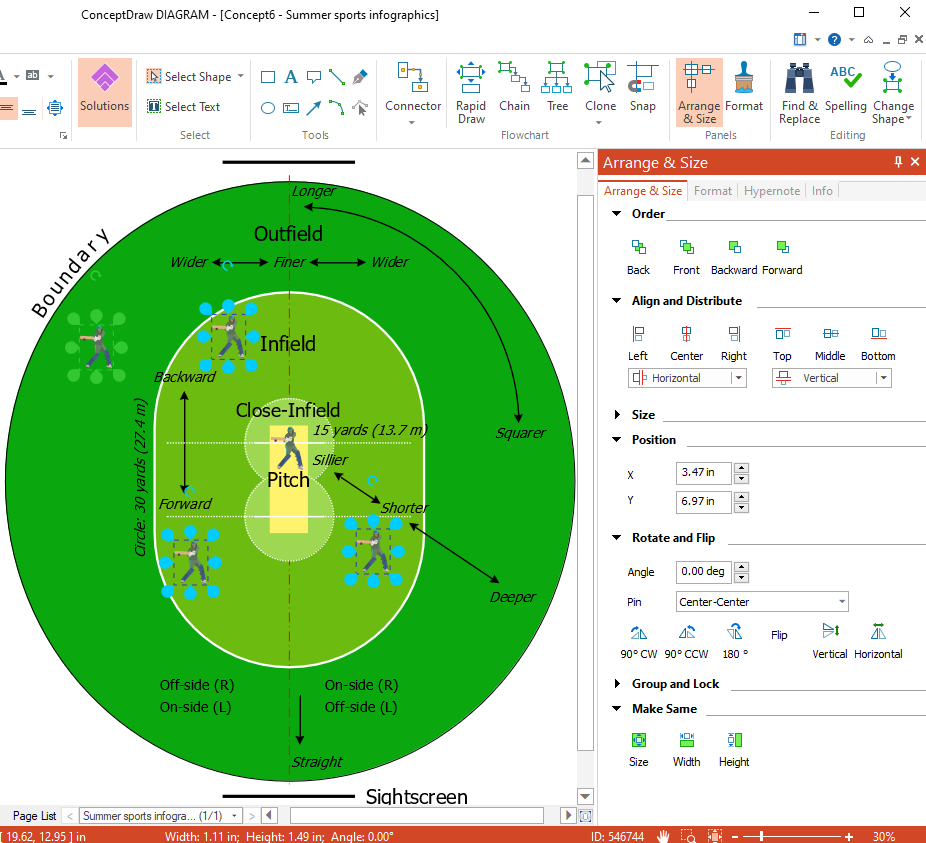Click Select Text tool

pos(184,107)
